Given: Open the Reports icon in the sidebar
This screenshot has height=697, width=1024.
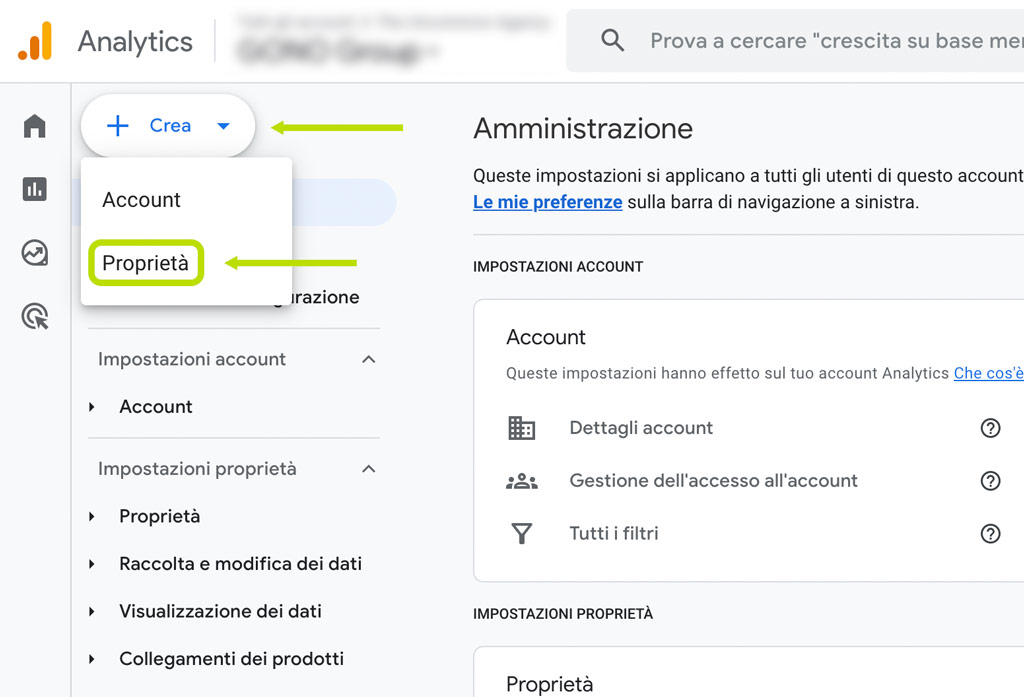Looking at the screenshot, I should coord(34,189).
